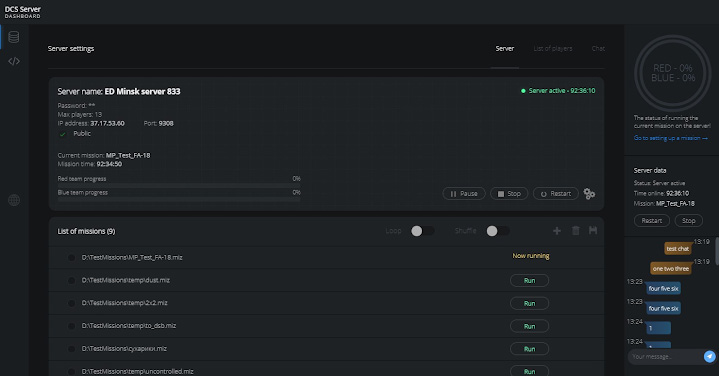Click the IP address 37.17.53.60

[107, 123]
